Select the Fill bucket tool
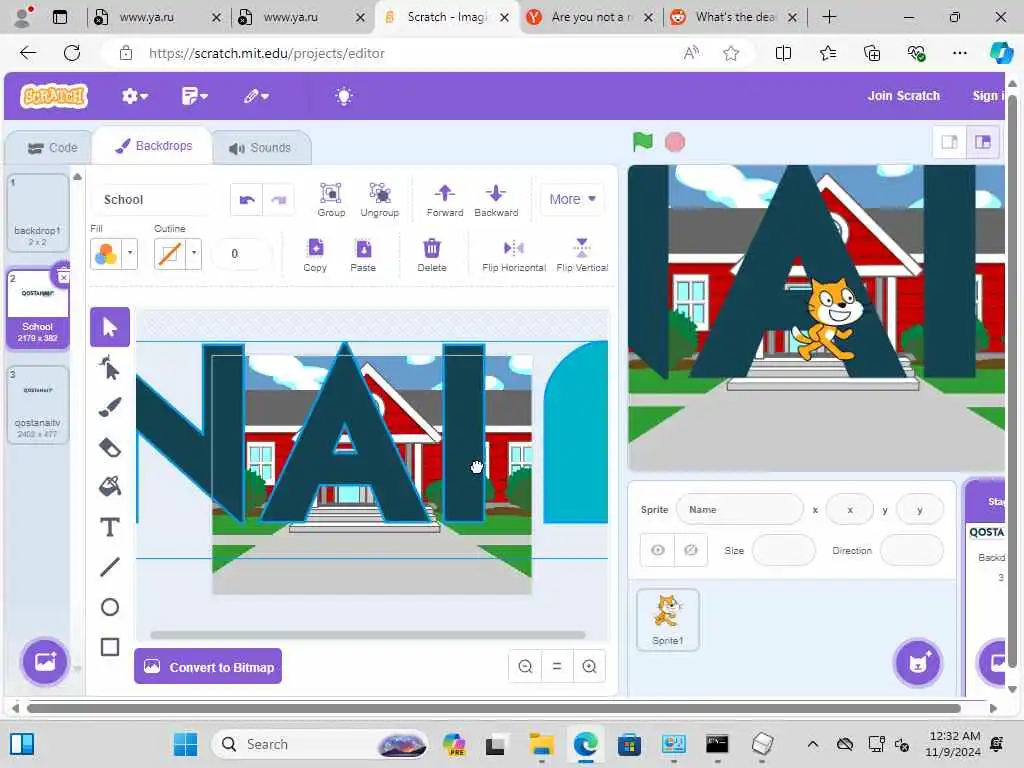The width and height of the screenshot is (1024, 768). 110,487
